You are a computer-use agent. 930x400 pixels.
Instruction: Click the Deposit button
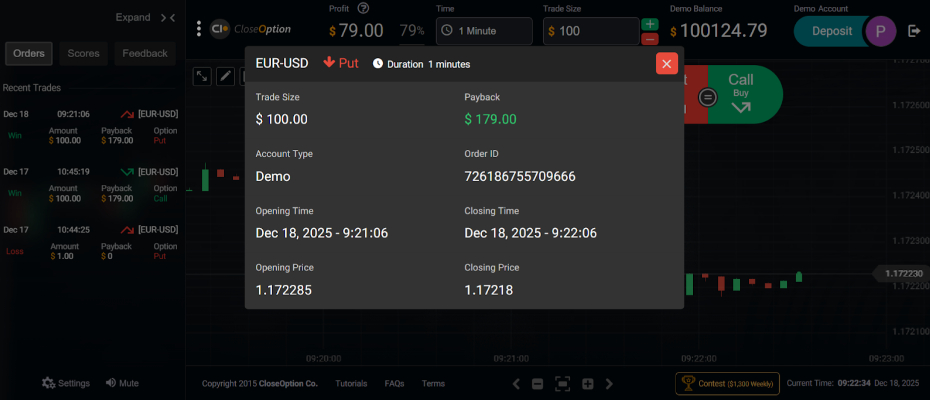[x=832, y=31]
